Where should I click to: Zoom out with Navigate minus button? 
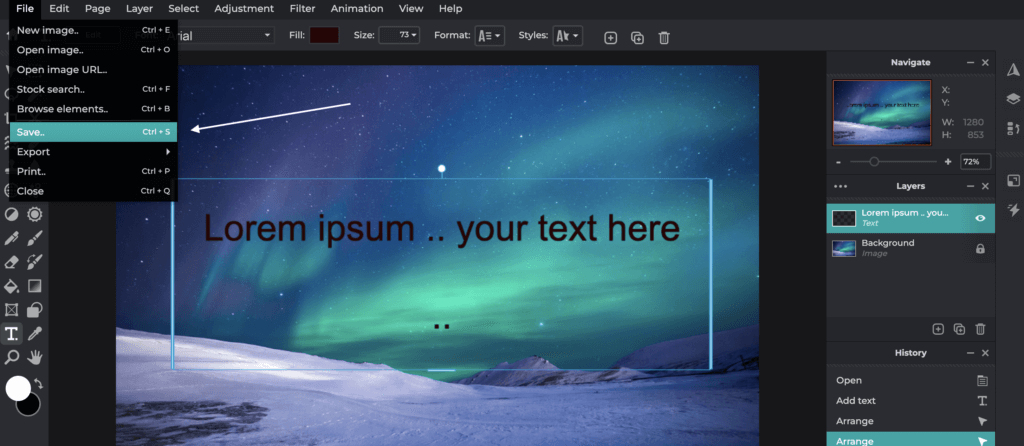pyautogui.click(x=839, y=162)
